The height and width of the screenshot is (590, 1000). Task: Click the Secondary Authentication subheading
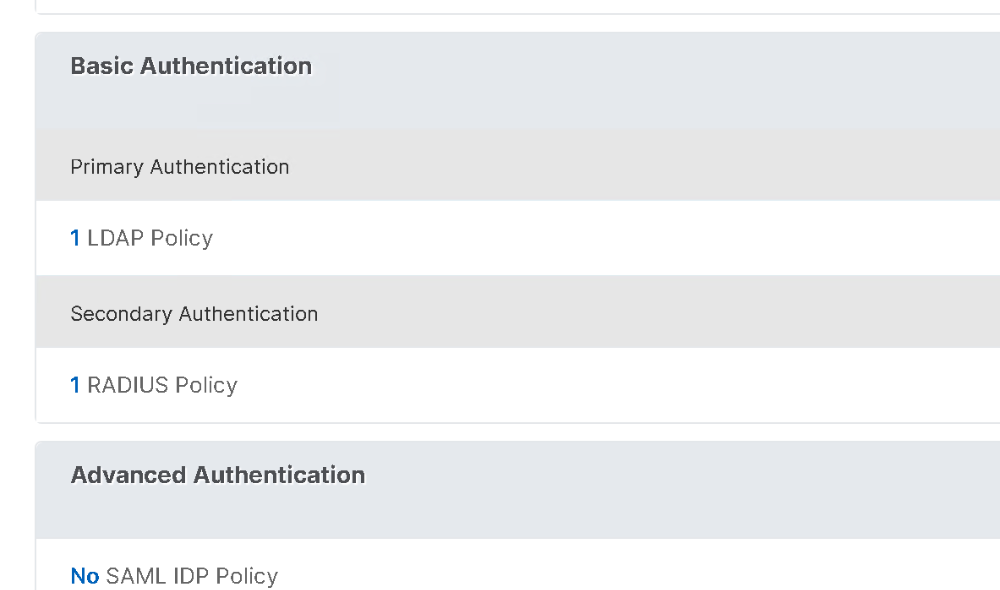click(x=194, y=313)
